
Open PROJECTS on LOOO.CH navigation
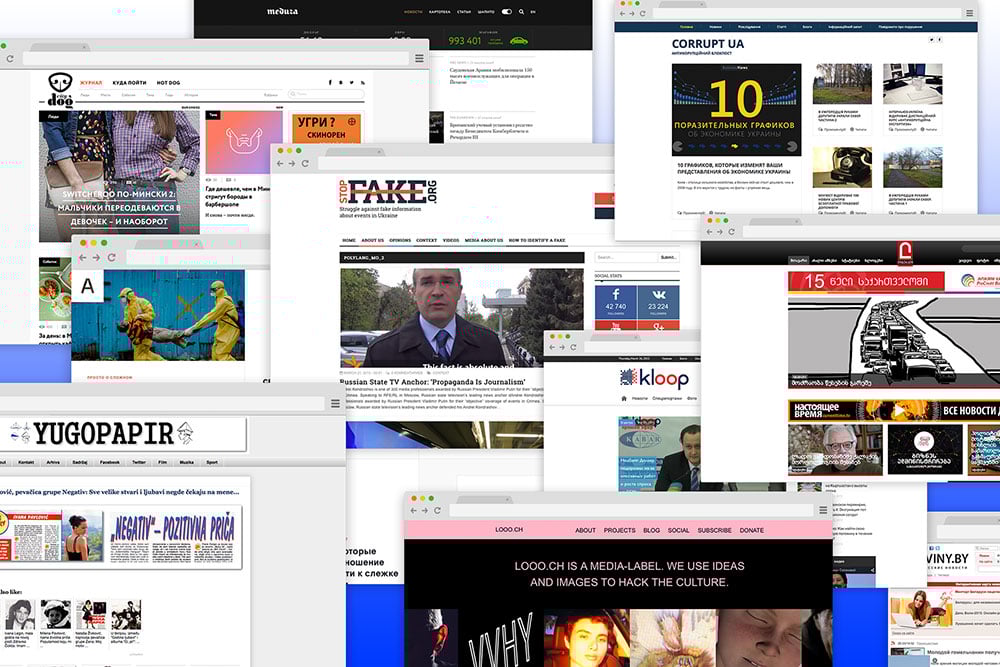tap(619, 531)
